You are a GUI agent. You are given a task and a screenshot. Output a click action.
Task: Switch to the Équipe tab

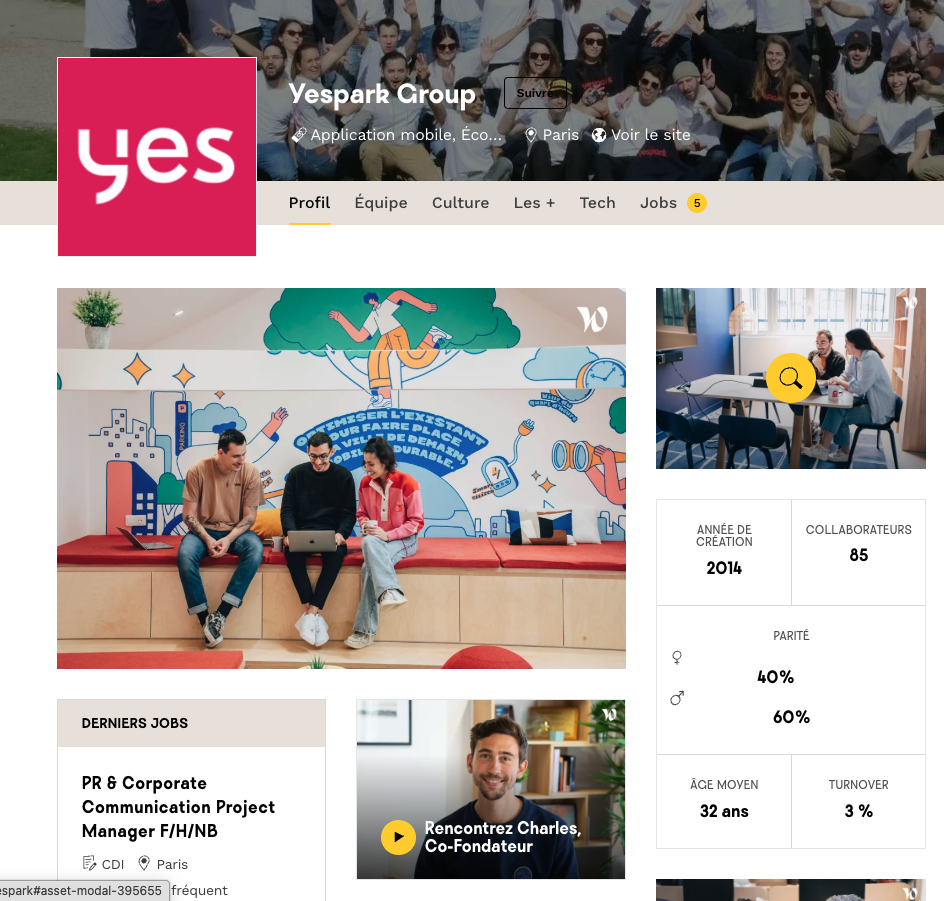[381, 203]
